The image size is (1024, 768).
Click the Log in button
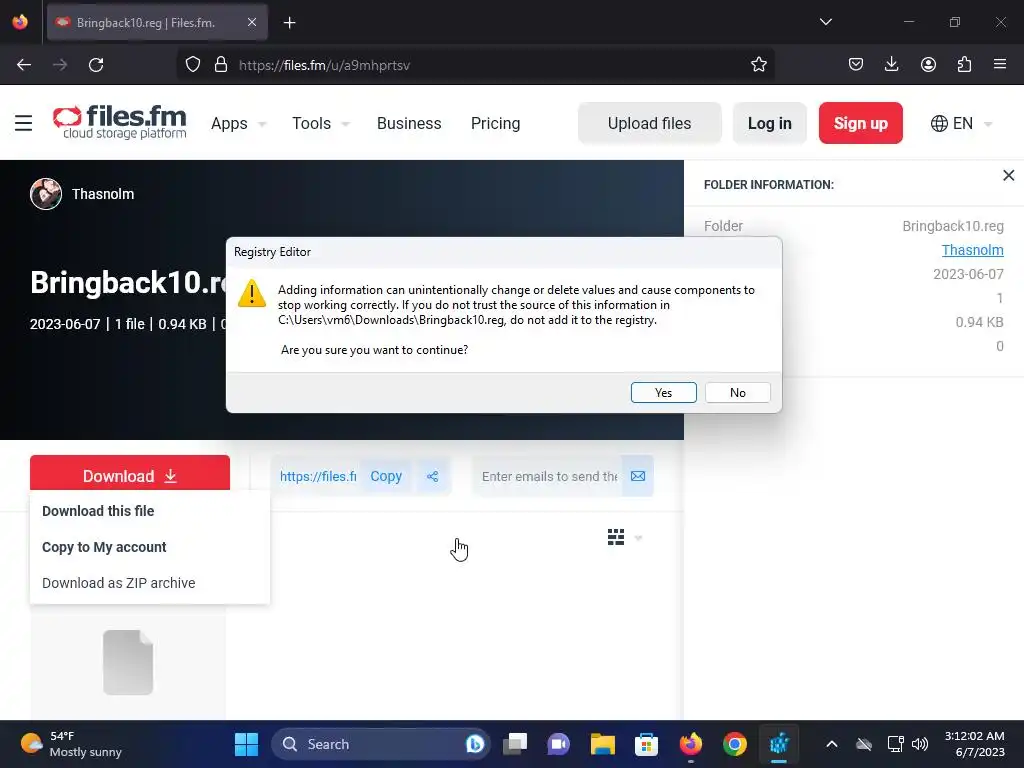[769, 123]
